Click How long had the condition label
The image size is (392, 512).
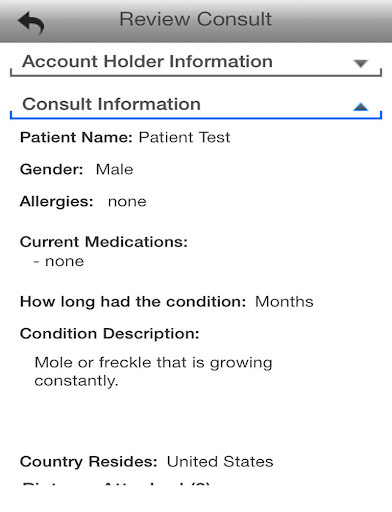pyautogui.click(x=133, y=302)
